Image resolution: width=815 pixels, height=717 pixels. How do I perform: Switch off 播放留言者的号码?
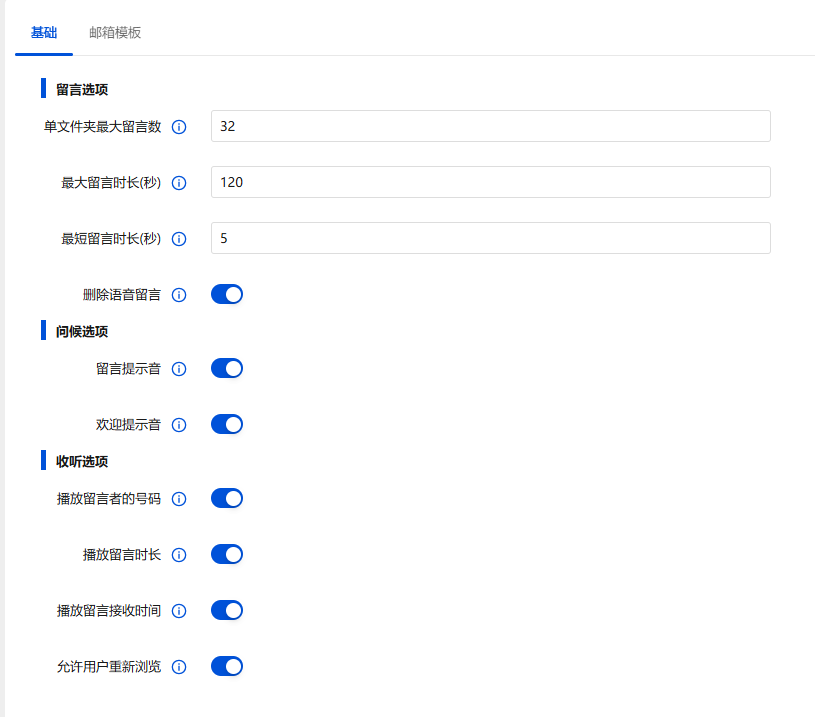tap(227, 498)
